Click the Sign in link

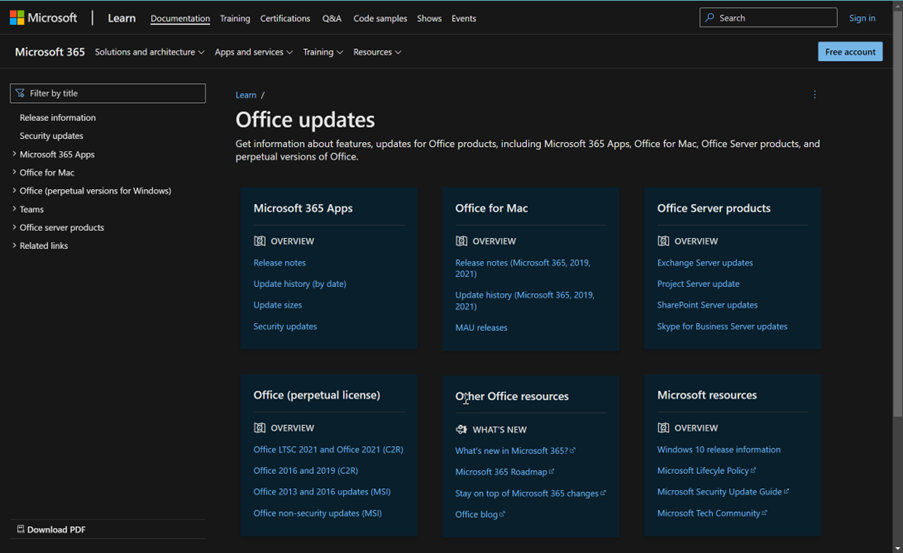click(862, 18)
